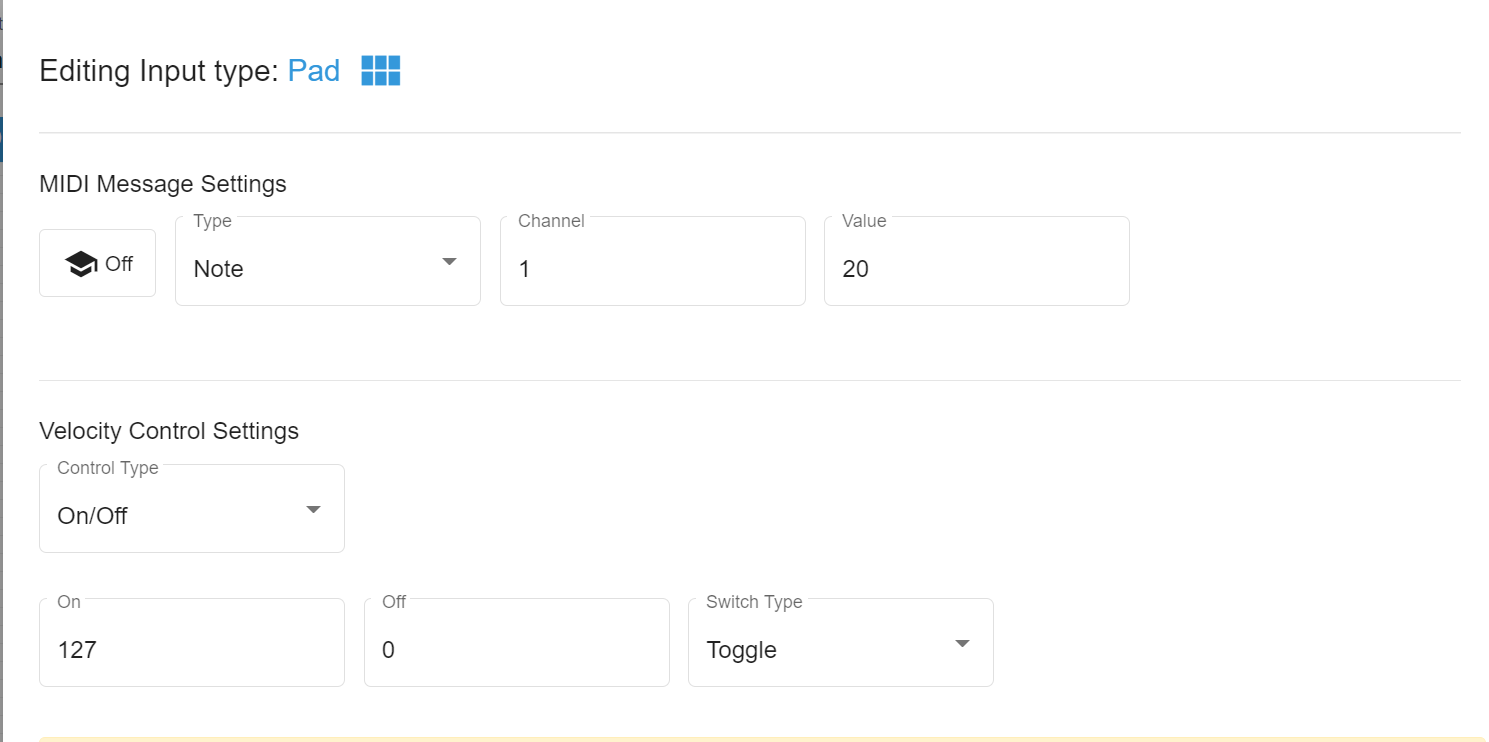This screenshot has width=1489, height=742.
Task: Click the On velocity field showing 127
Action: (191, 650)
